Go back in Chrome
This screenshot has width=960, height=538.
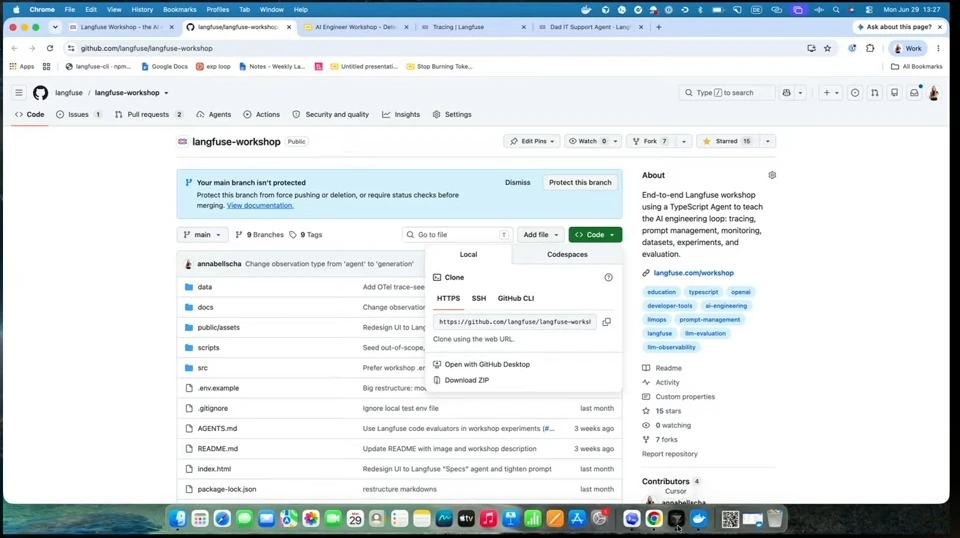click(x=15, y=48)
